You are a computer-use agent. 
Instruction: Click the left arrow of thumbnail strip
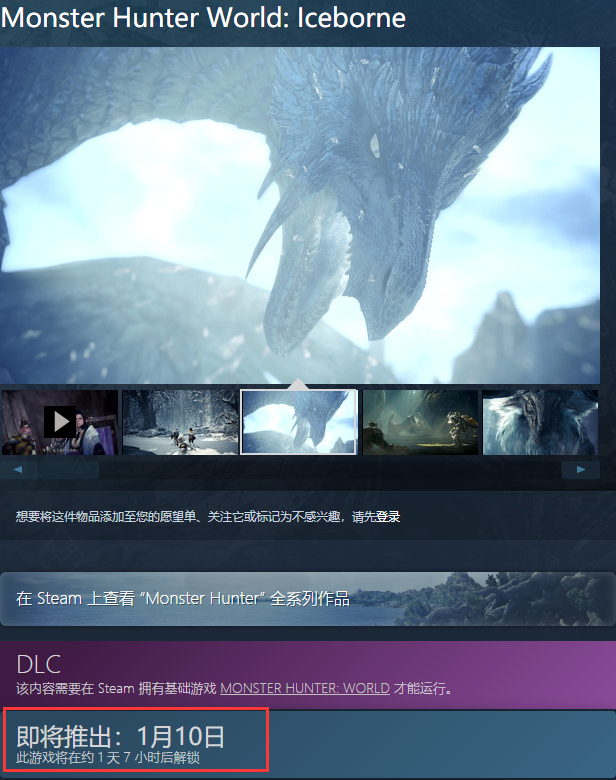[18, 470]
